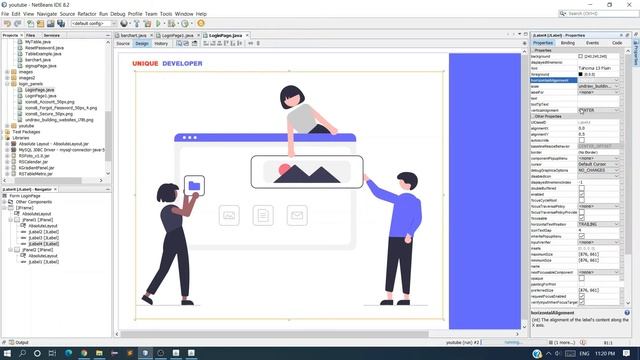Click the Build Project hammer icon
The height and width of the screenshot is (360, 640).
(137, 24)
